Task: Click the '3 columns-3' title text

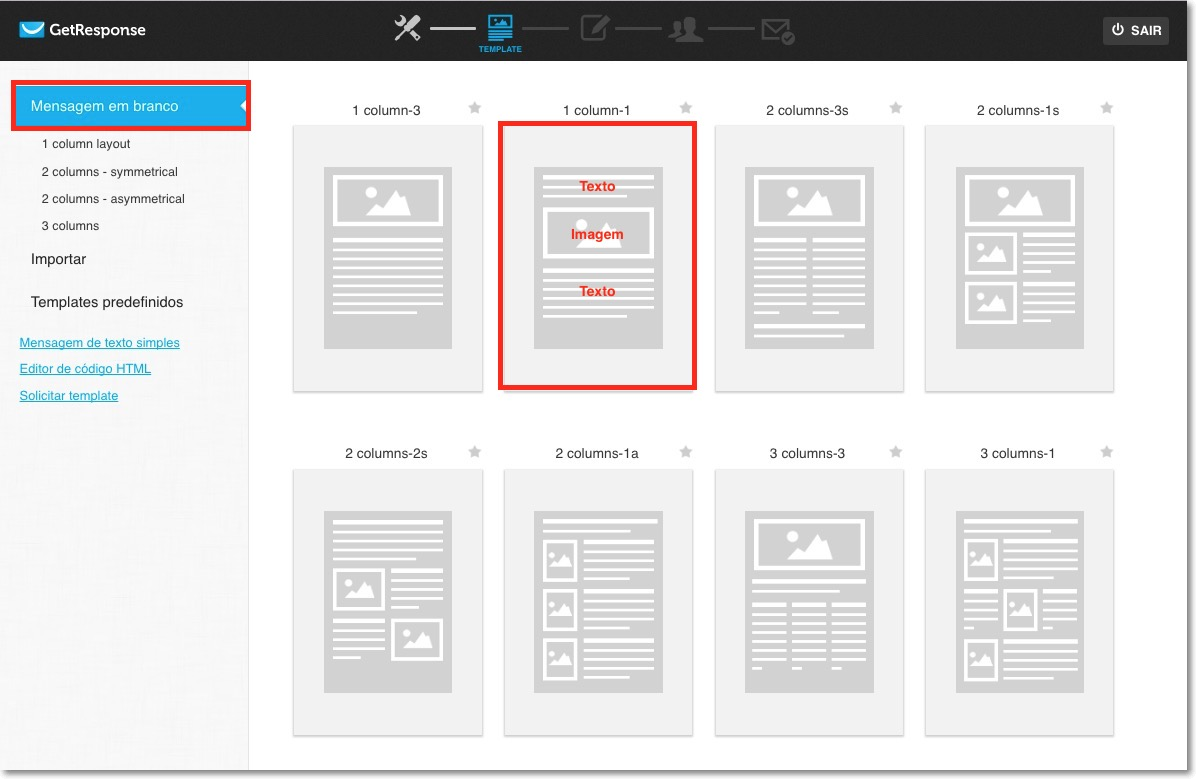Action: point(807,453)
